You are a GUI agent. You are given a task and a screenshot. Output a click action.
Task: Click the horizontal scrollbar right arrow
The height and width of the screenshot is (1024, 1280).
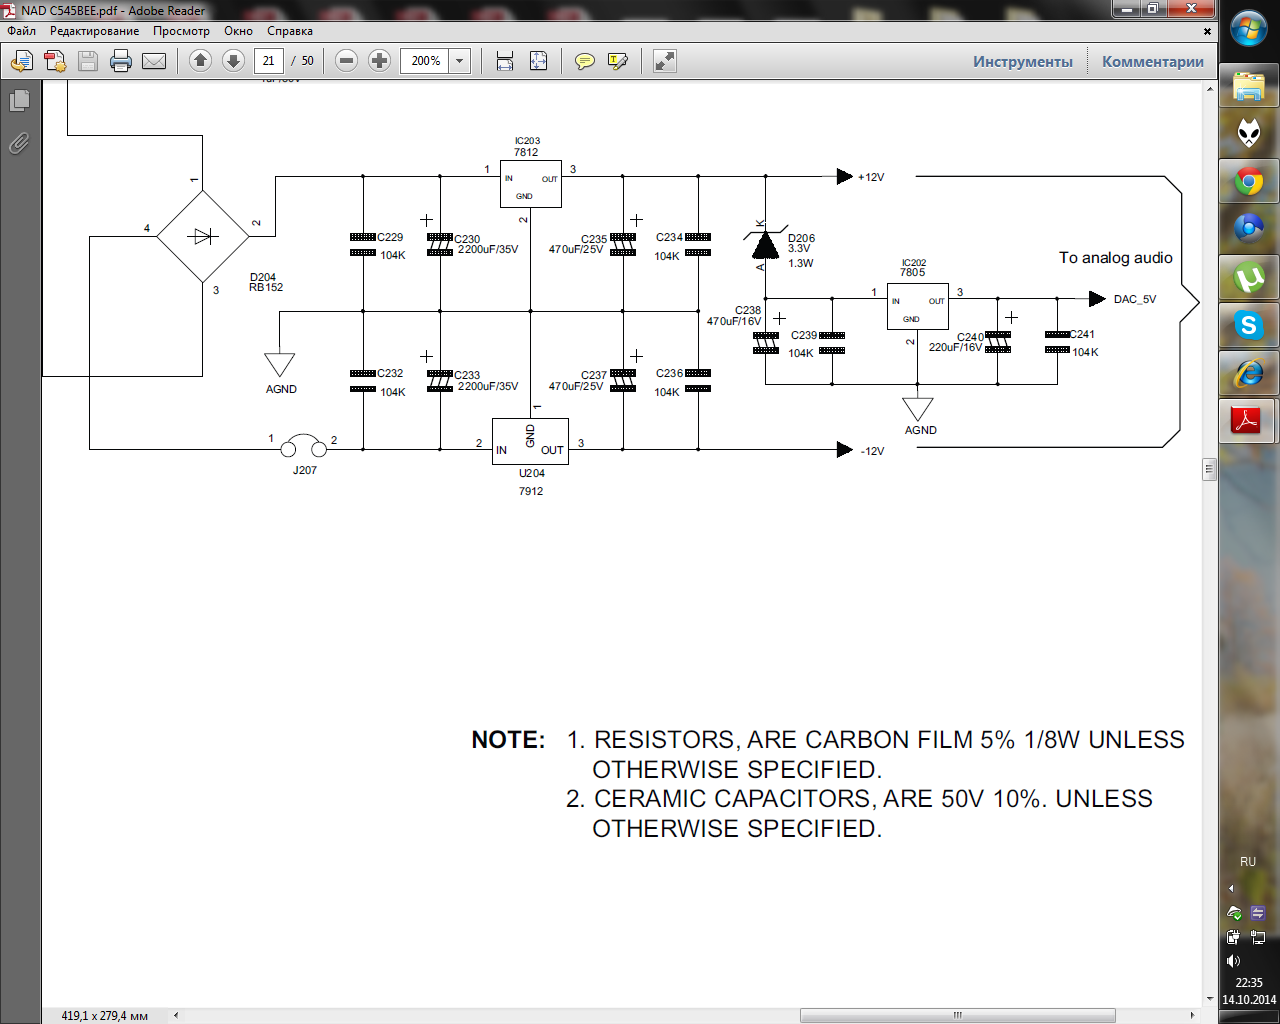[x=1193, y=1015]
